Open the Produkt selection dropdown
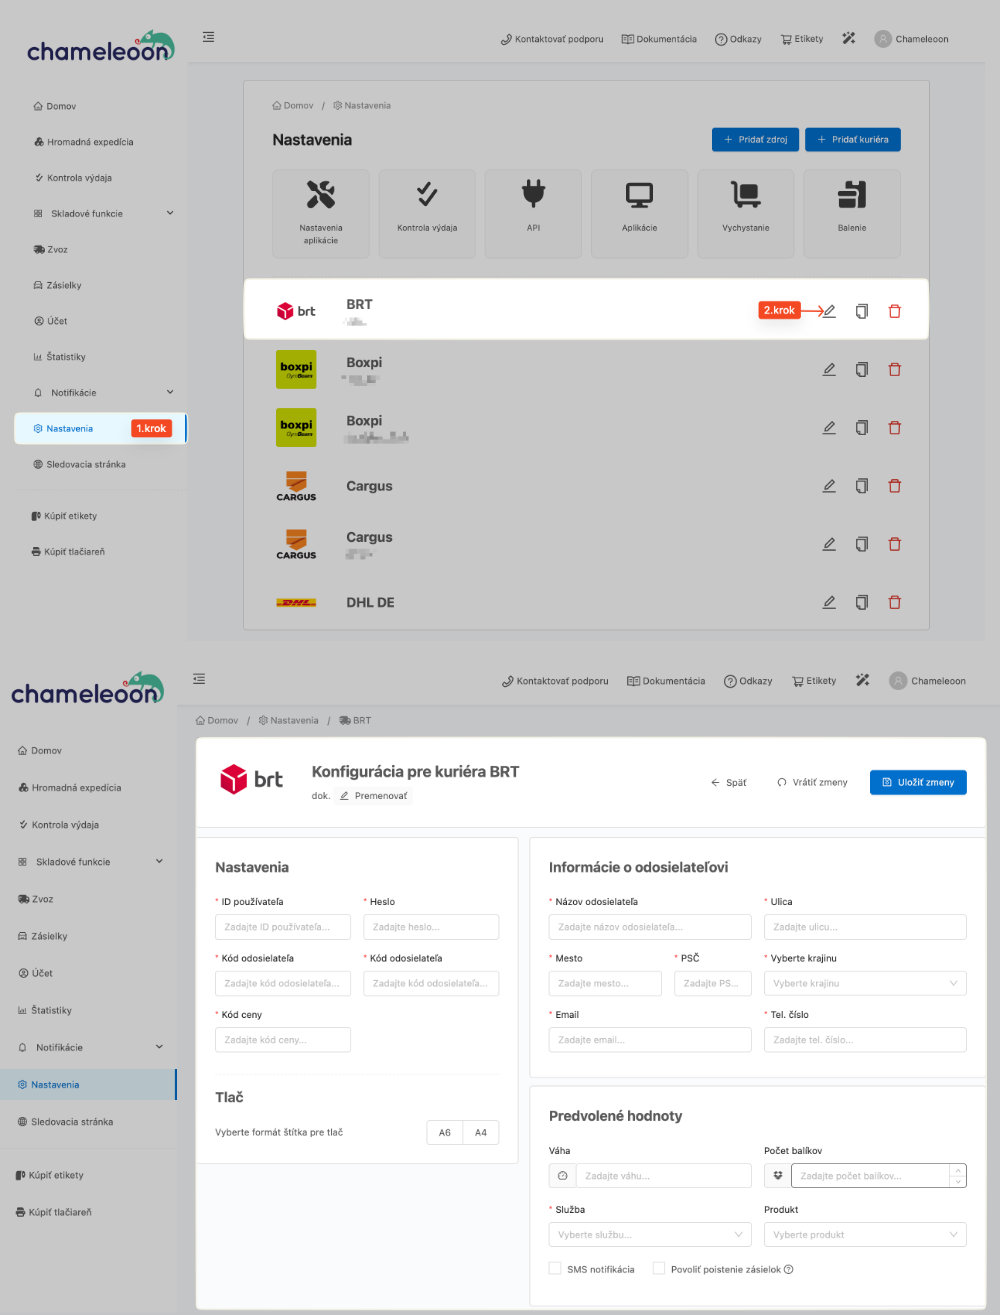Screen dimensions: 1000x1315 tap(865, 1235)
